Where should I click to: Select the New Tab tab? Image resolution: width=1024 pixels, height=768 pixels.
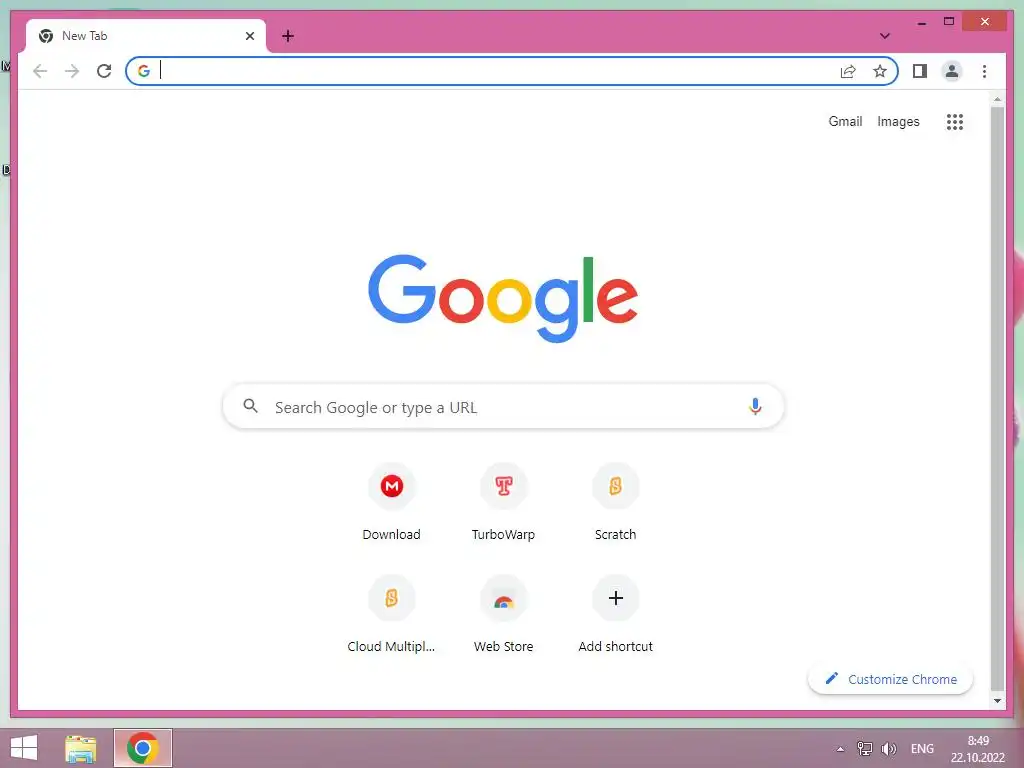146,36
